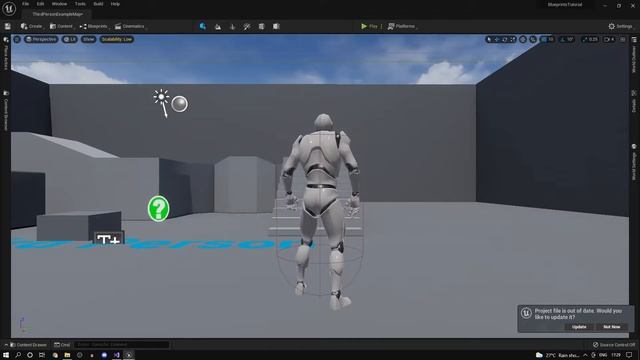
Task: Open the Settings dropdown
Action: (620, 27)
